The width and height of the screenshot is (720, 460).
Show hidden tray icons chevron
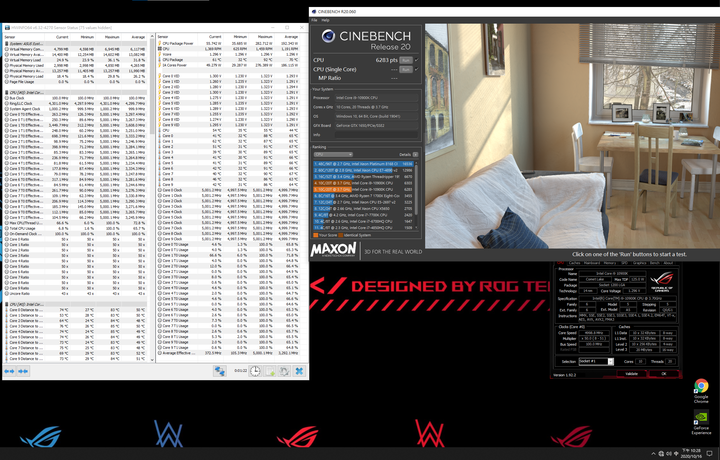[653, 454]
